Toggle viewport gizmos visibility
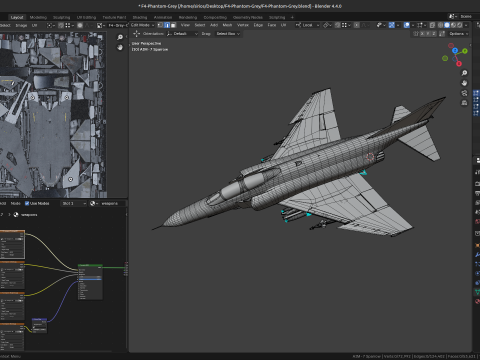Screen dimensions: 480x360 [x=392, y=25]
